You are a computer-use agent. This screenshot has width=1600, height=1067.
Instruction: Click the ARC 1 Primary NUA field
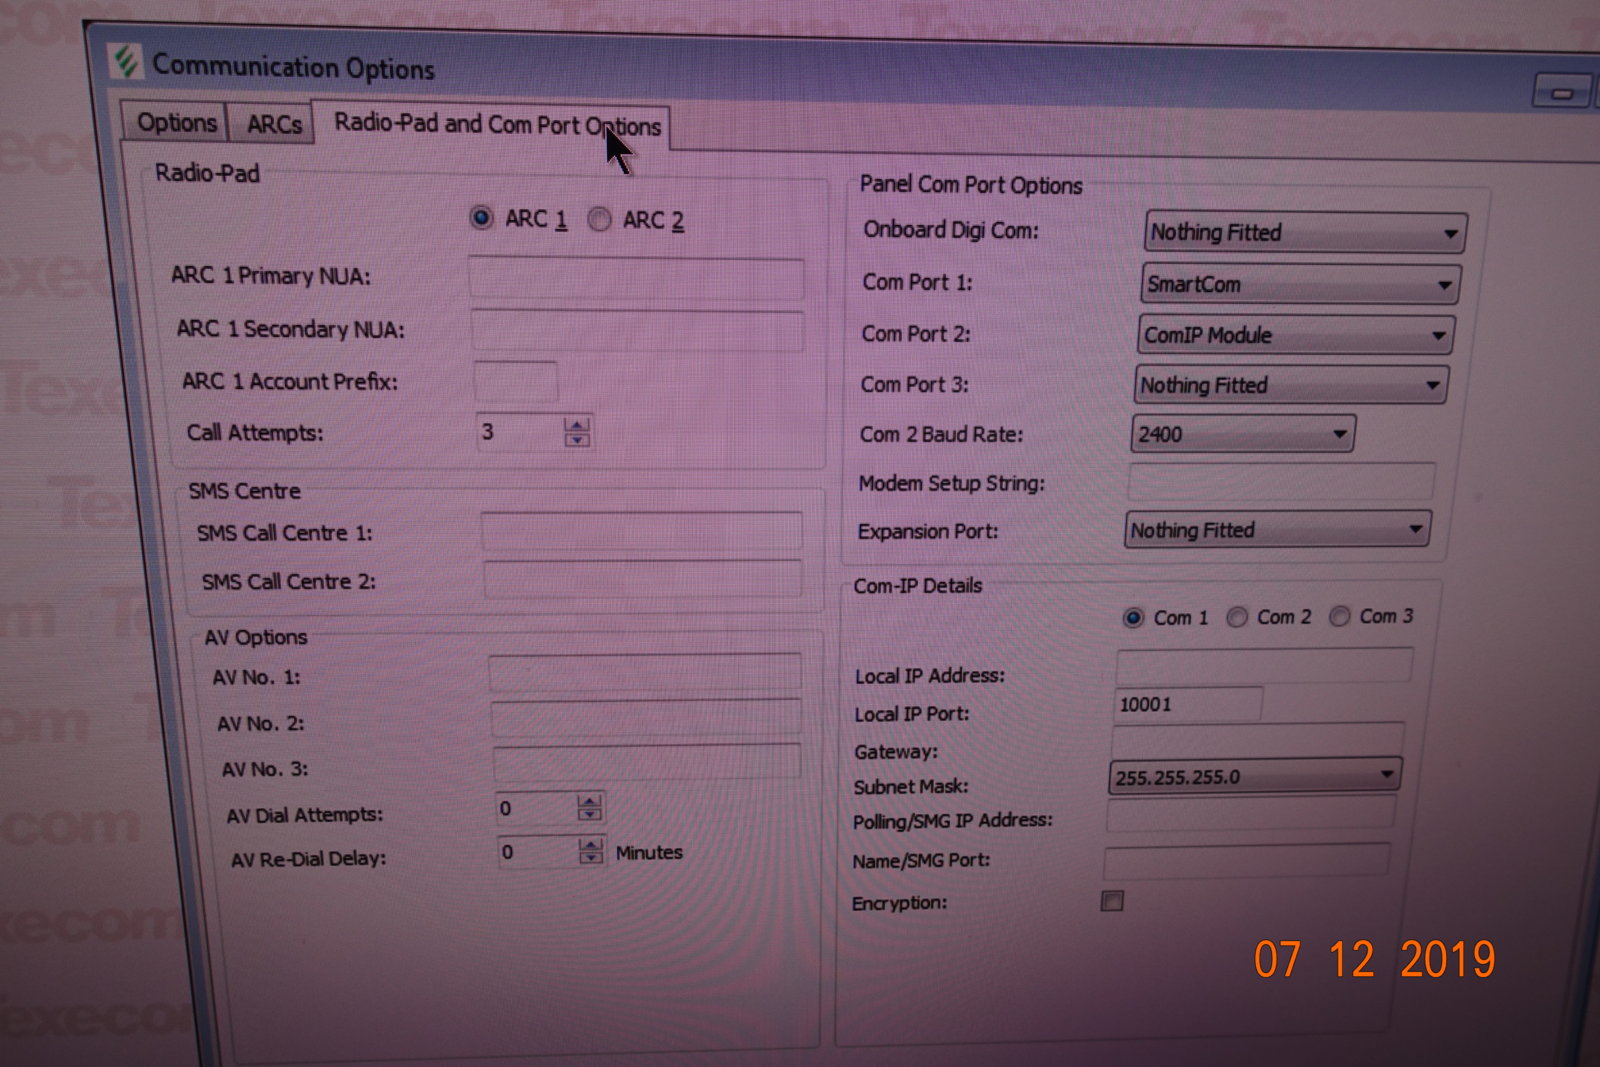click(x=636, y=278)
